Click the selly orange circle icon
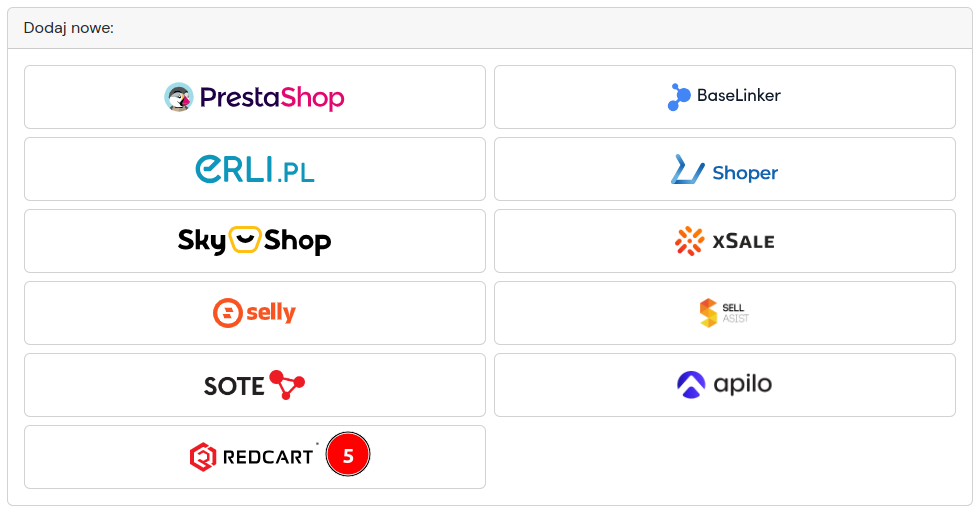 click(x=228, y=313)
